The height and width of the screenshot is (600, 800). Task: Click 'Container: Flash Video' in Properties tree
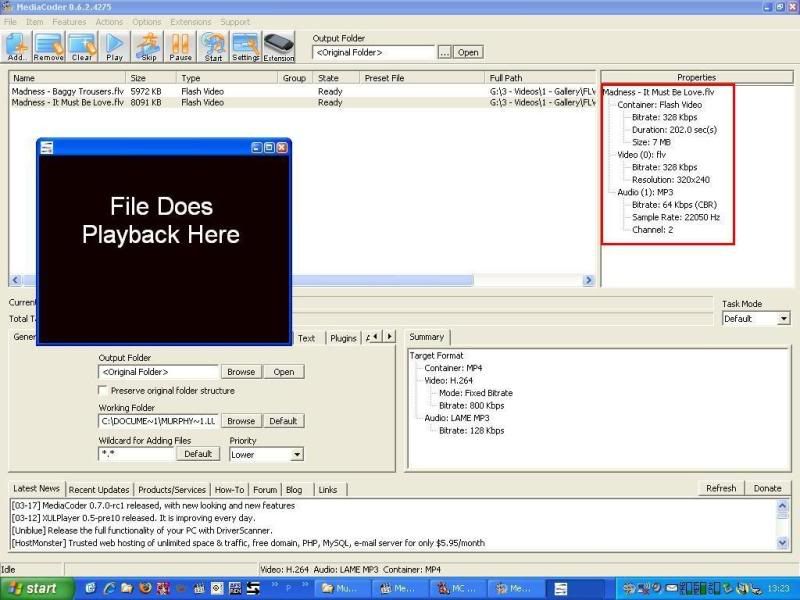(x=659, y=105)
